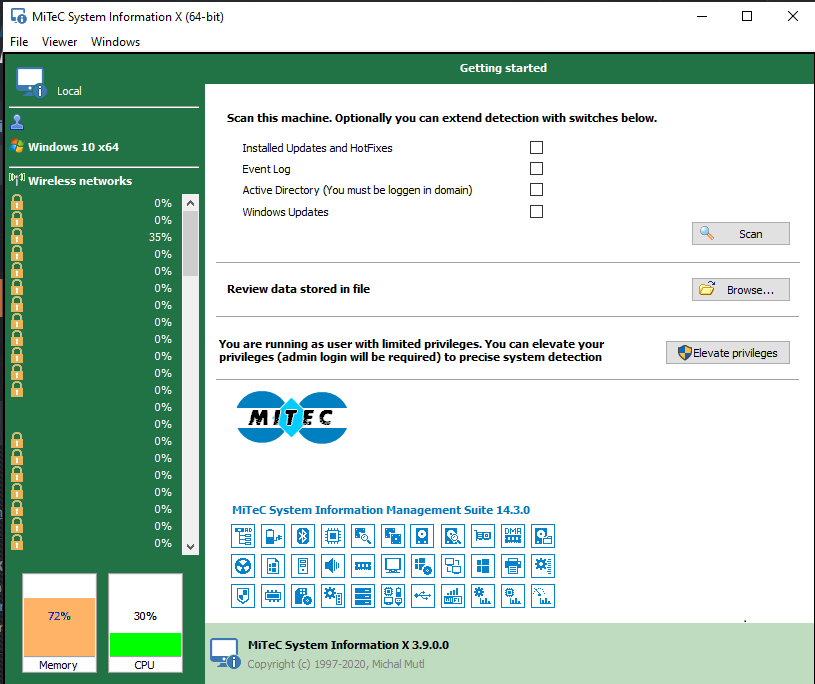Click the wireless list scroll-up arrow

pos(190,203)
